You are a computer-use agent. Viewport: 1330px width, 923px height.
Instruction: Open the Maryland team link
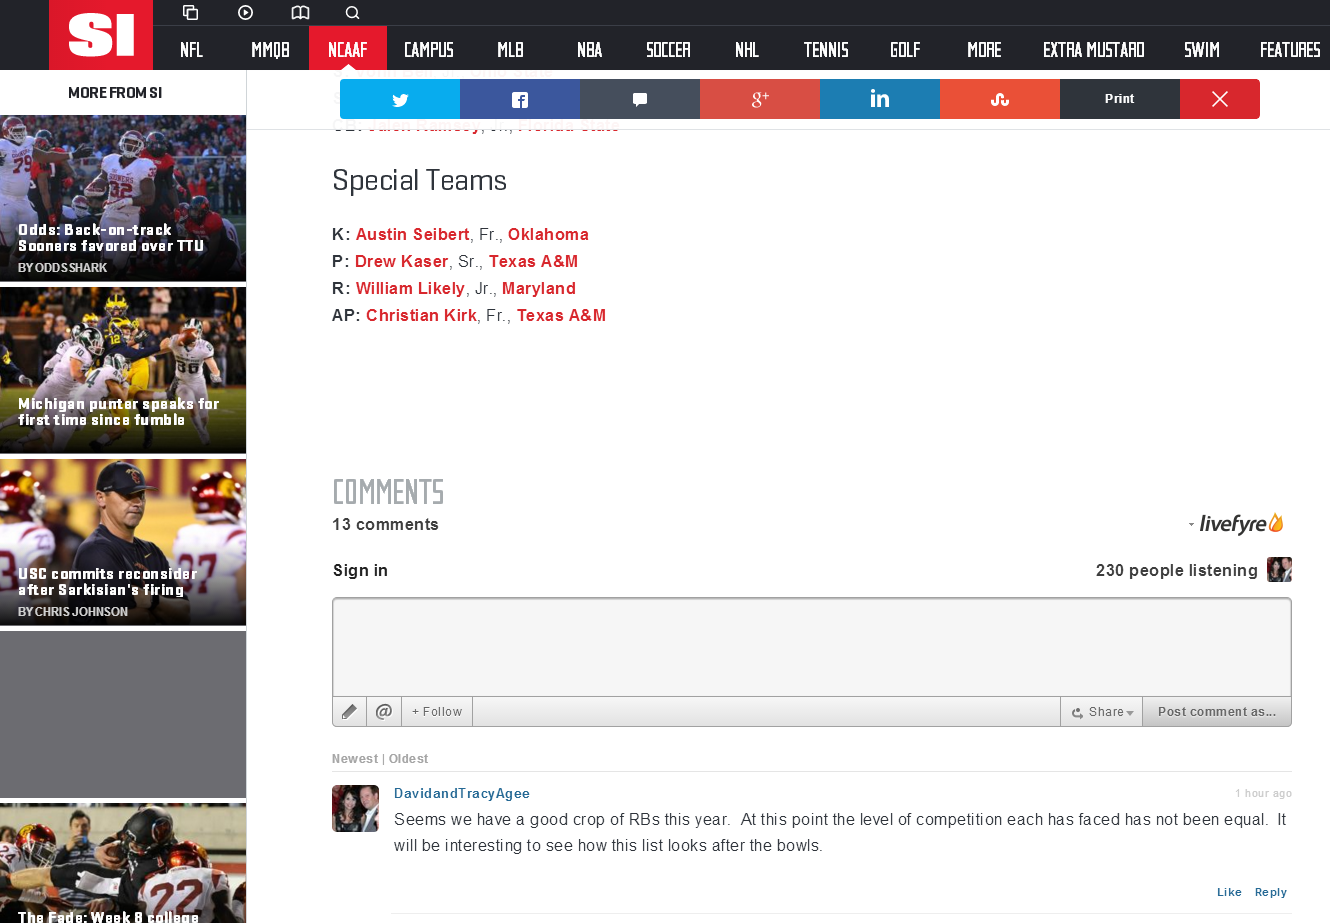[539, 288]
